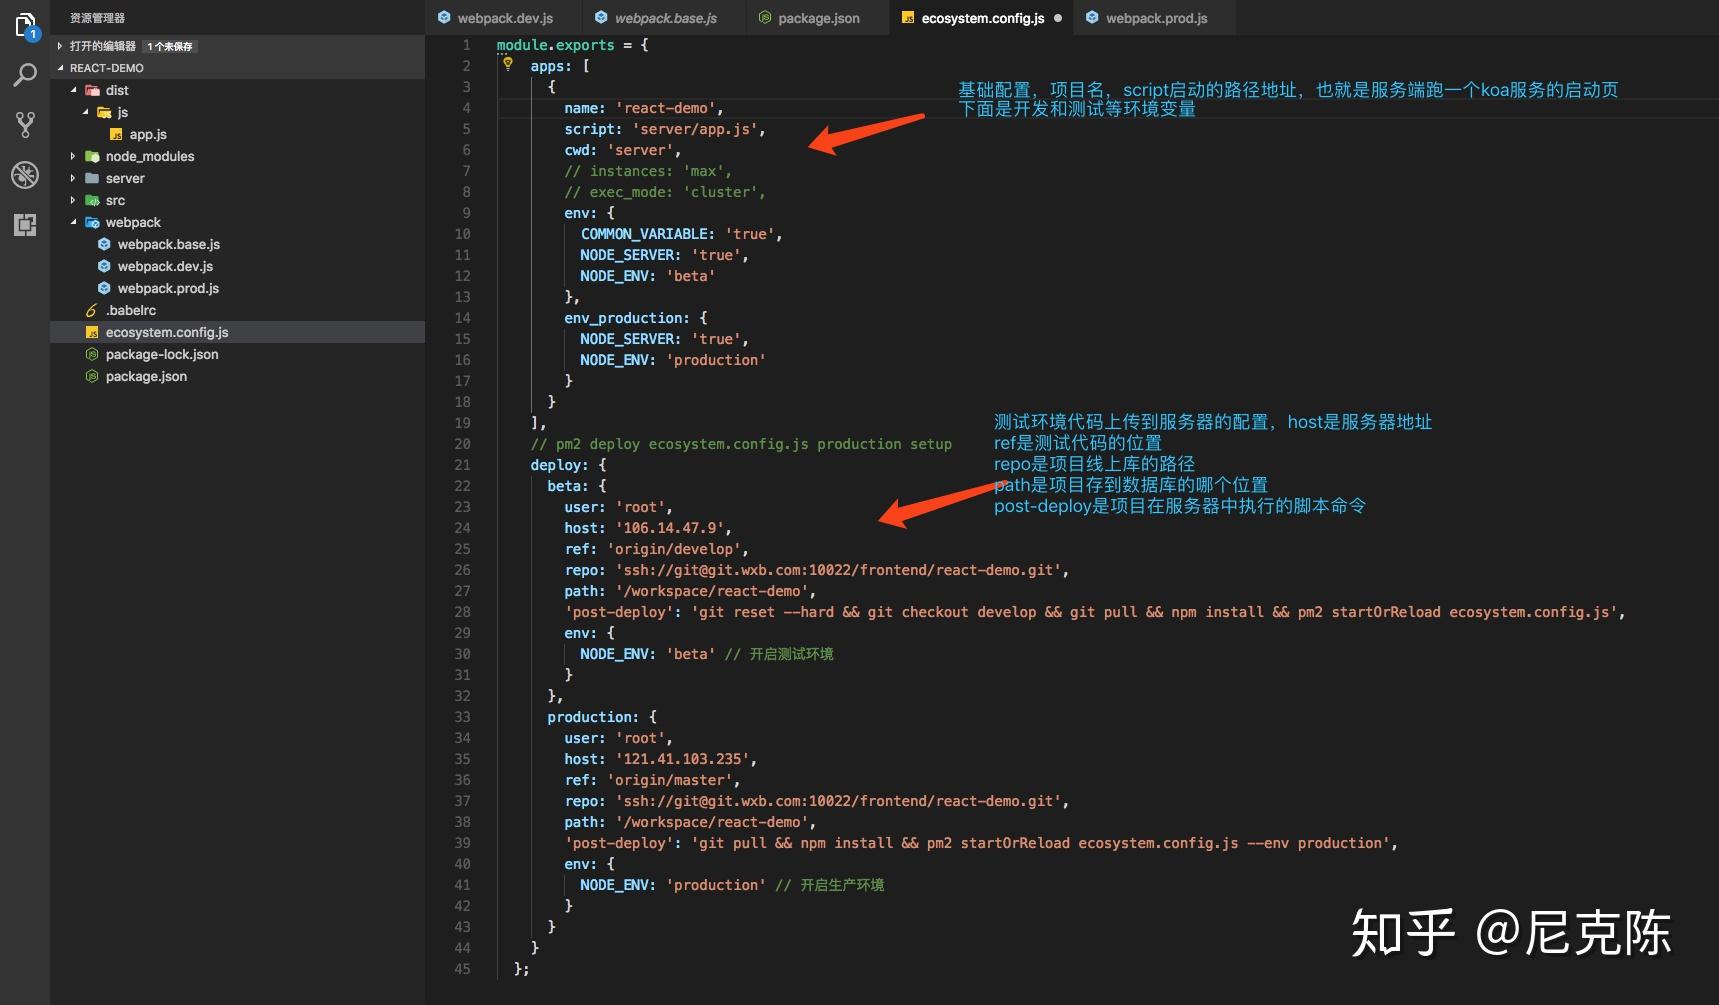Click the name value 'react-demo'

(665, 108)
